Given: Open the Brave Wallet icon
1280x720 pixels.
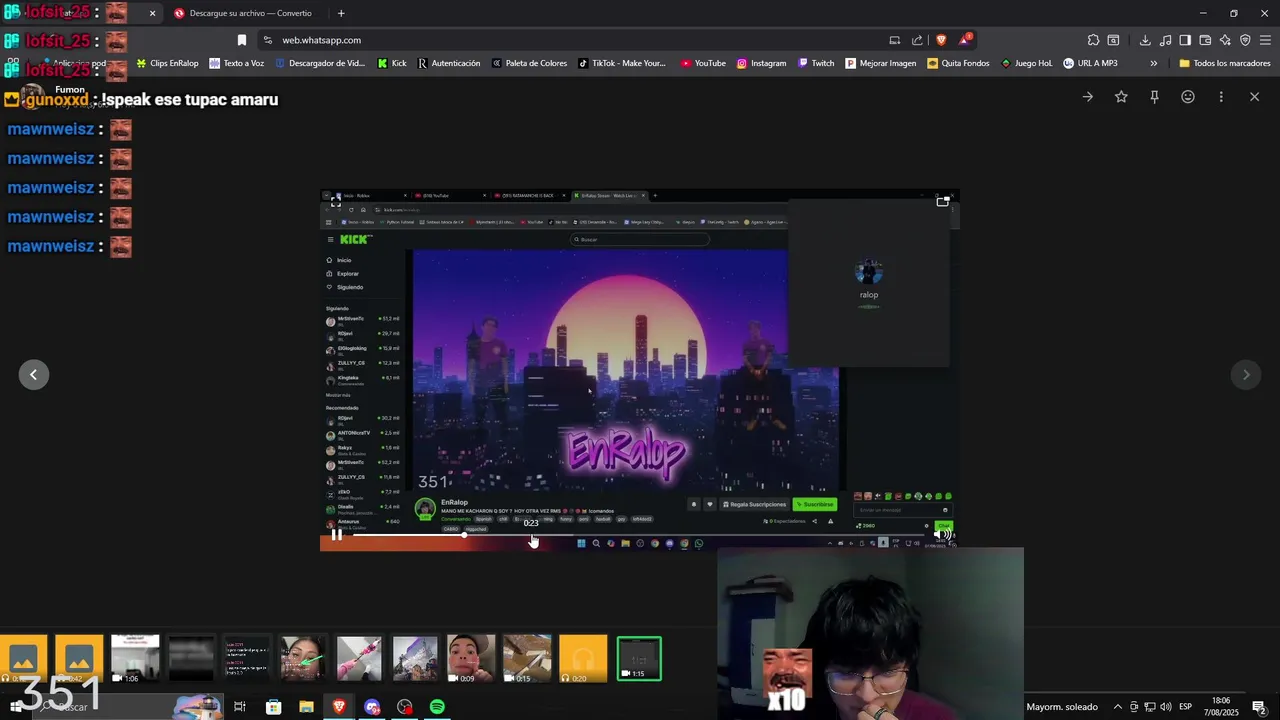Looking at the screenshot, I should (x=1205, y=40).
